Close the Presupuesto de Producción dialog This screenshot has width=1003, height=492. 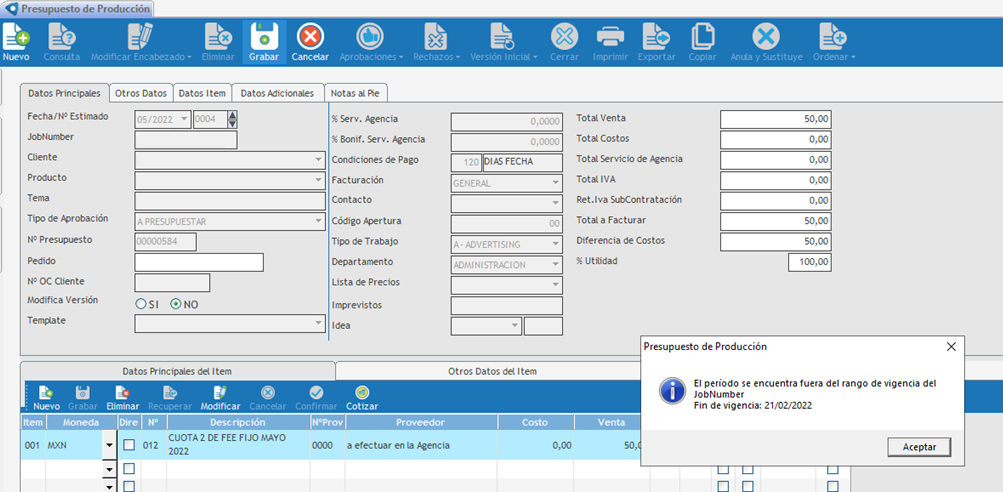(x=950, y=347)
